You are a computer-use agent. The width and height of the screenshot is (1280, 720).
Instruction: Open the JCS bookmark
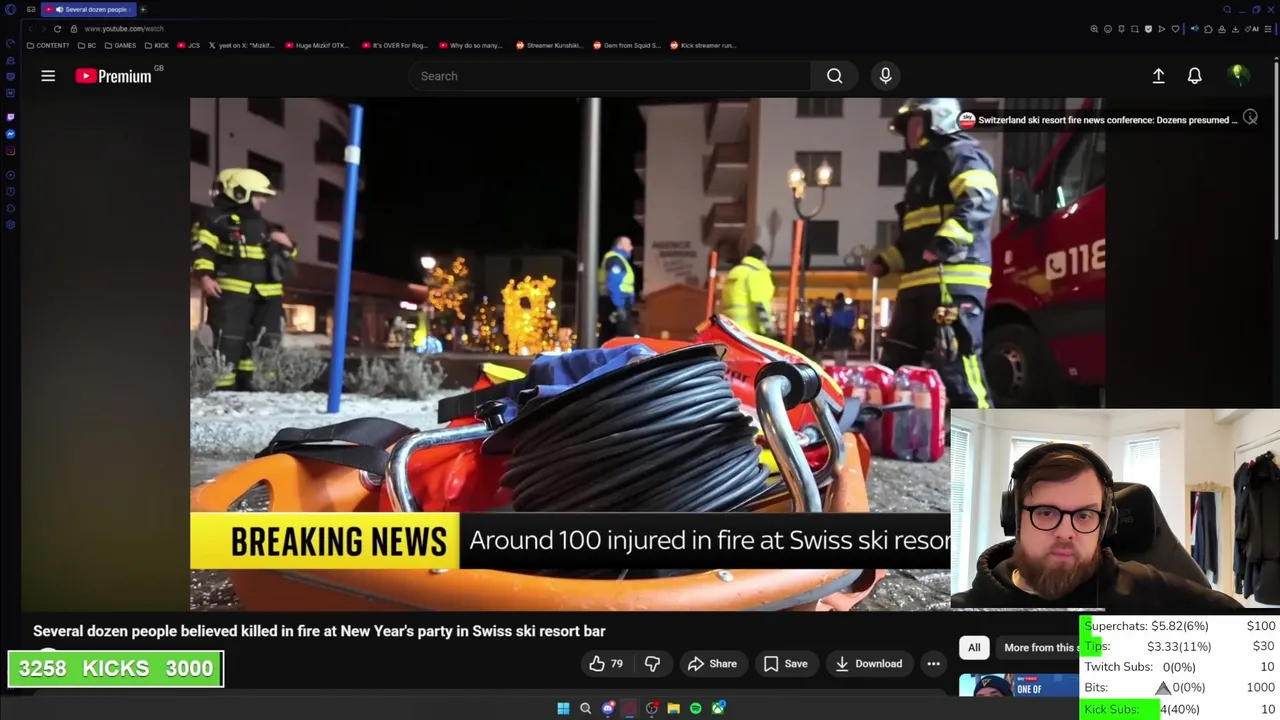tap(189, 45)
